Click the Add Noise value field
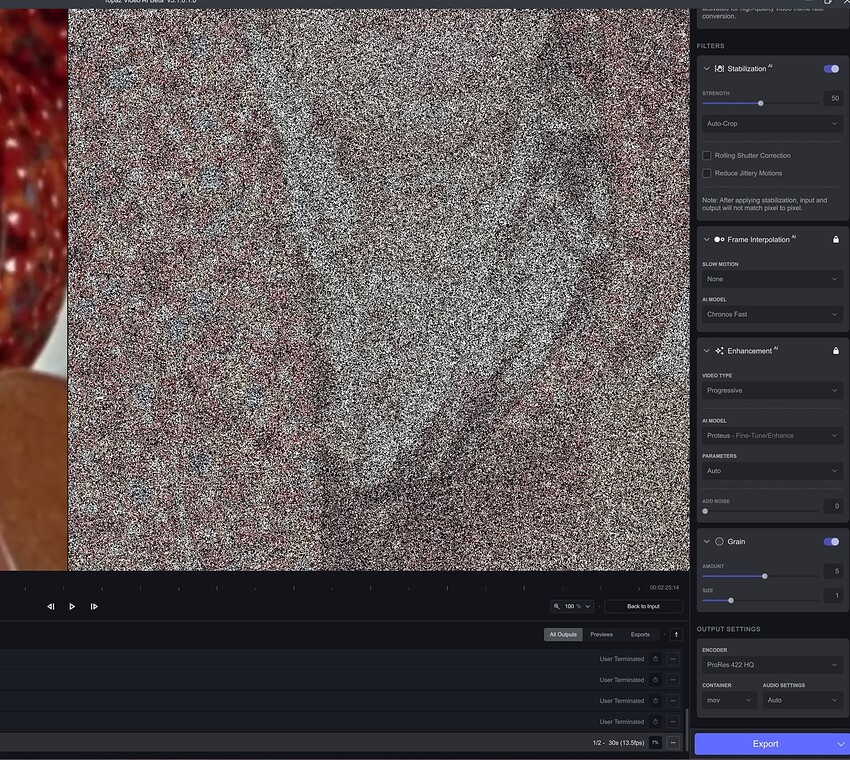This screenshot has width=850, height=760. click(833, 506)
